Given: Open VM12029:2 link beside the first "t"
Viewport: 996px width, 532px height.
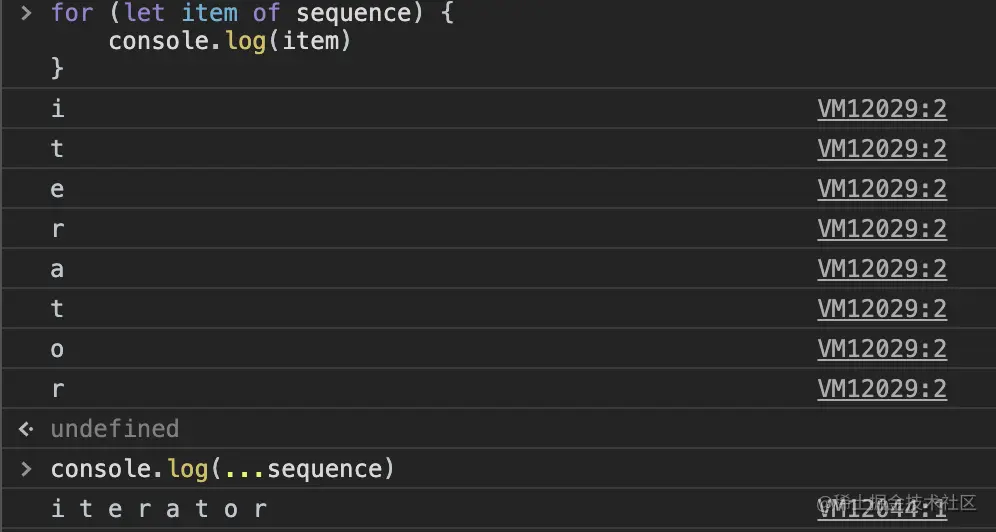Looking at the screenshot, I should pyautogui.click(x=881, y=149).
